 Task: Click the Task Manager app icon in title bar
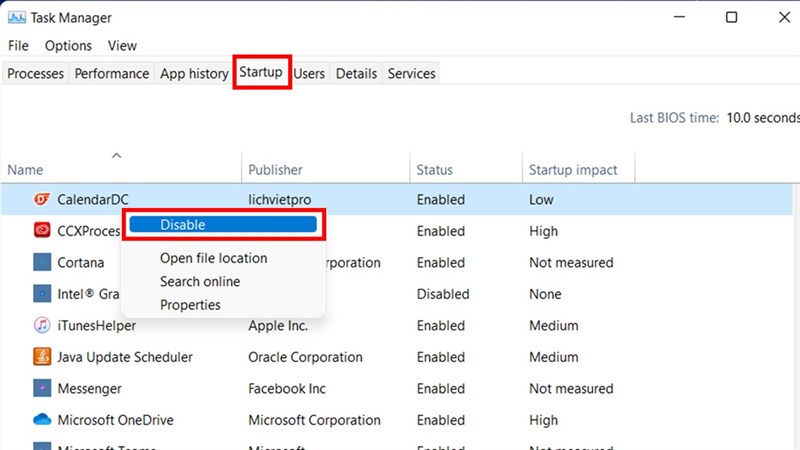19,18
